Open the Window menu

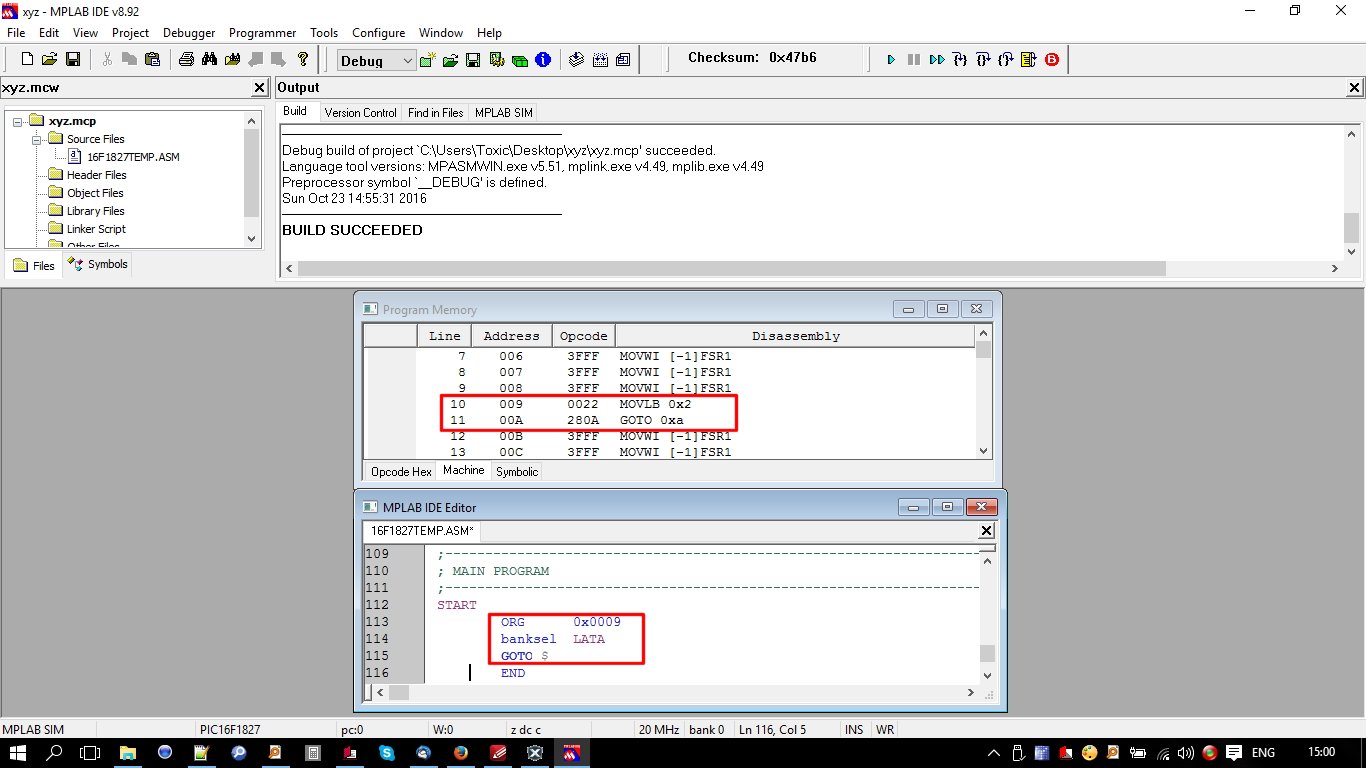click(441, 33)
